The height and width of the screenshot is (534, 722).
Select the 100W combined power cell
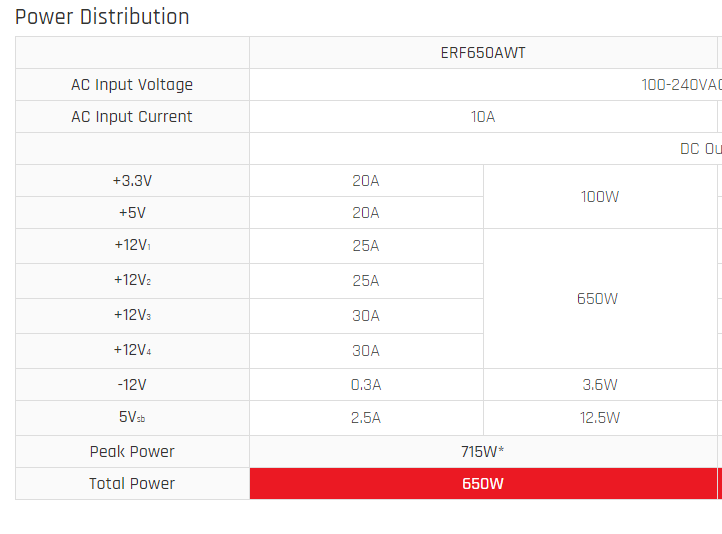click(x=600, y=197)
